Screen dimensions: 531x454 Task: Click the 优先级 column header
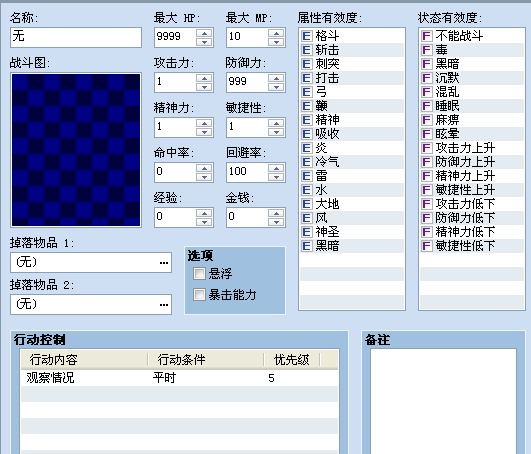[x=292, y=360]
